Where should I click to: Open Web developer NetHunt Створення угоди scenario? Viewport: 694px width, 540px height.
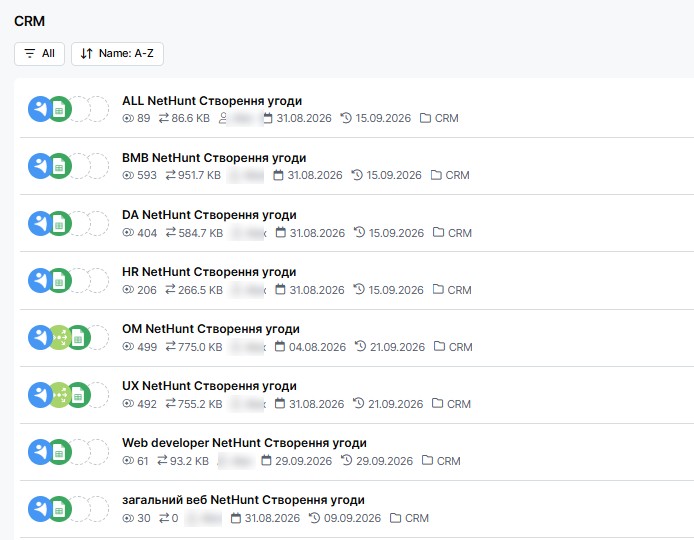[244, 443]
